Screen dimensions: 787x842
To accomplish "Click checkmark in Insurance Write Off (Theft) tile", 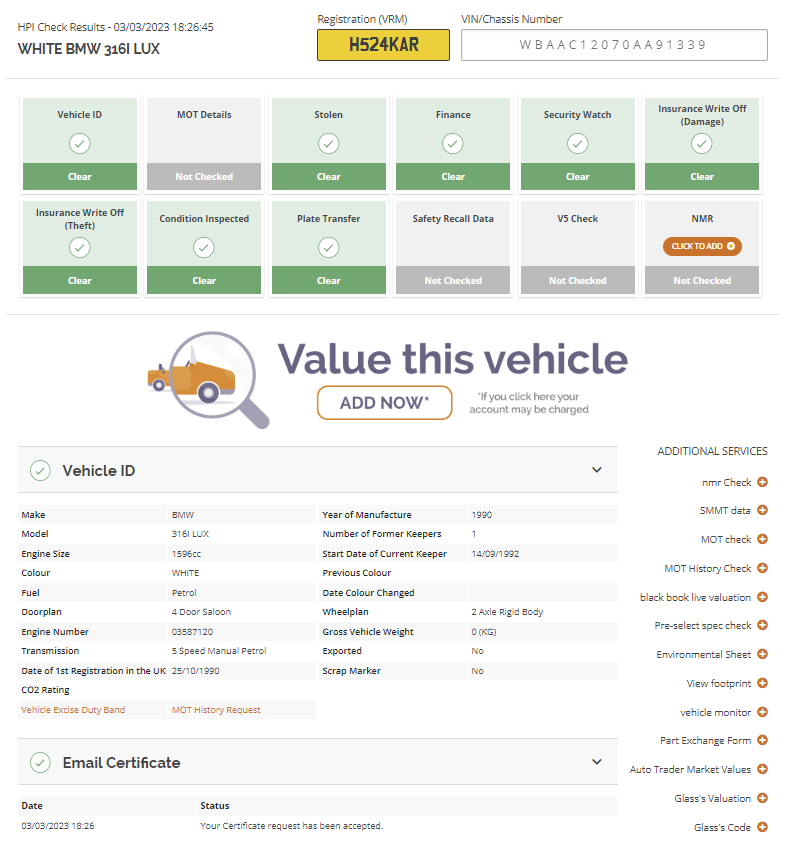I will 79,247.
